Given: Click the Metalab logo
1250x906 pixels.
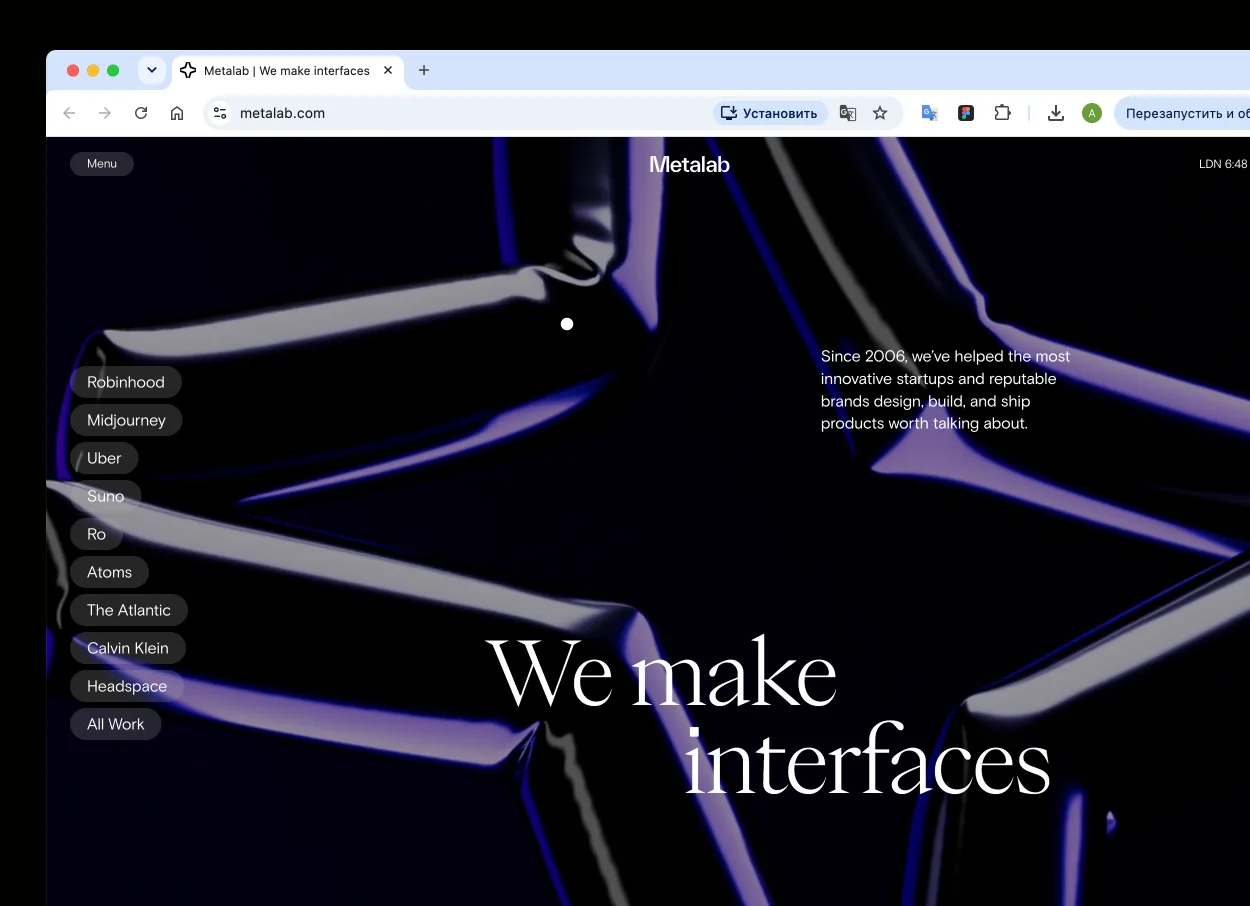Looking at the screenshot, I should (689, 164).
